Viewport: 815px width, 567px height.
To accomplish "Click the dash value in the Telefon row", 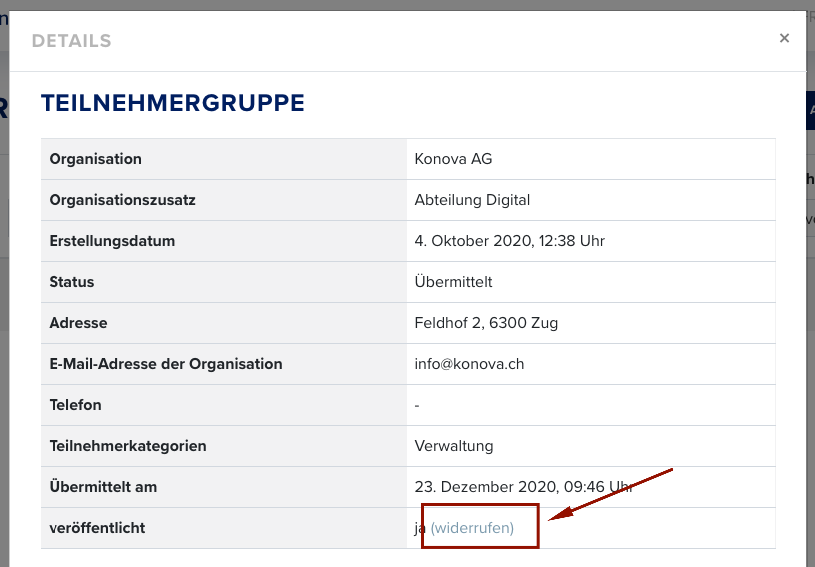I will pos(417,405).
